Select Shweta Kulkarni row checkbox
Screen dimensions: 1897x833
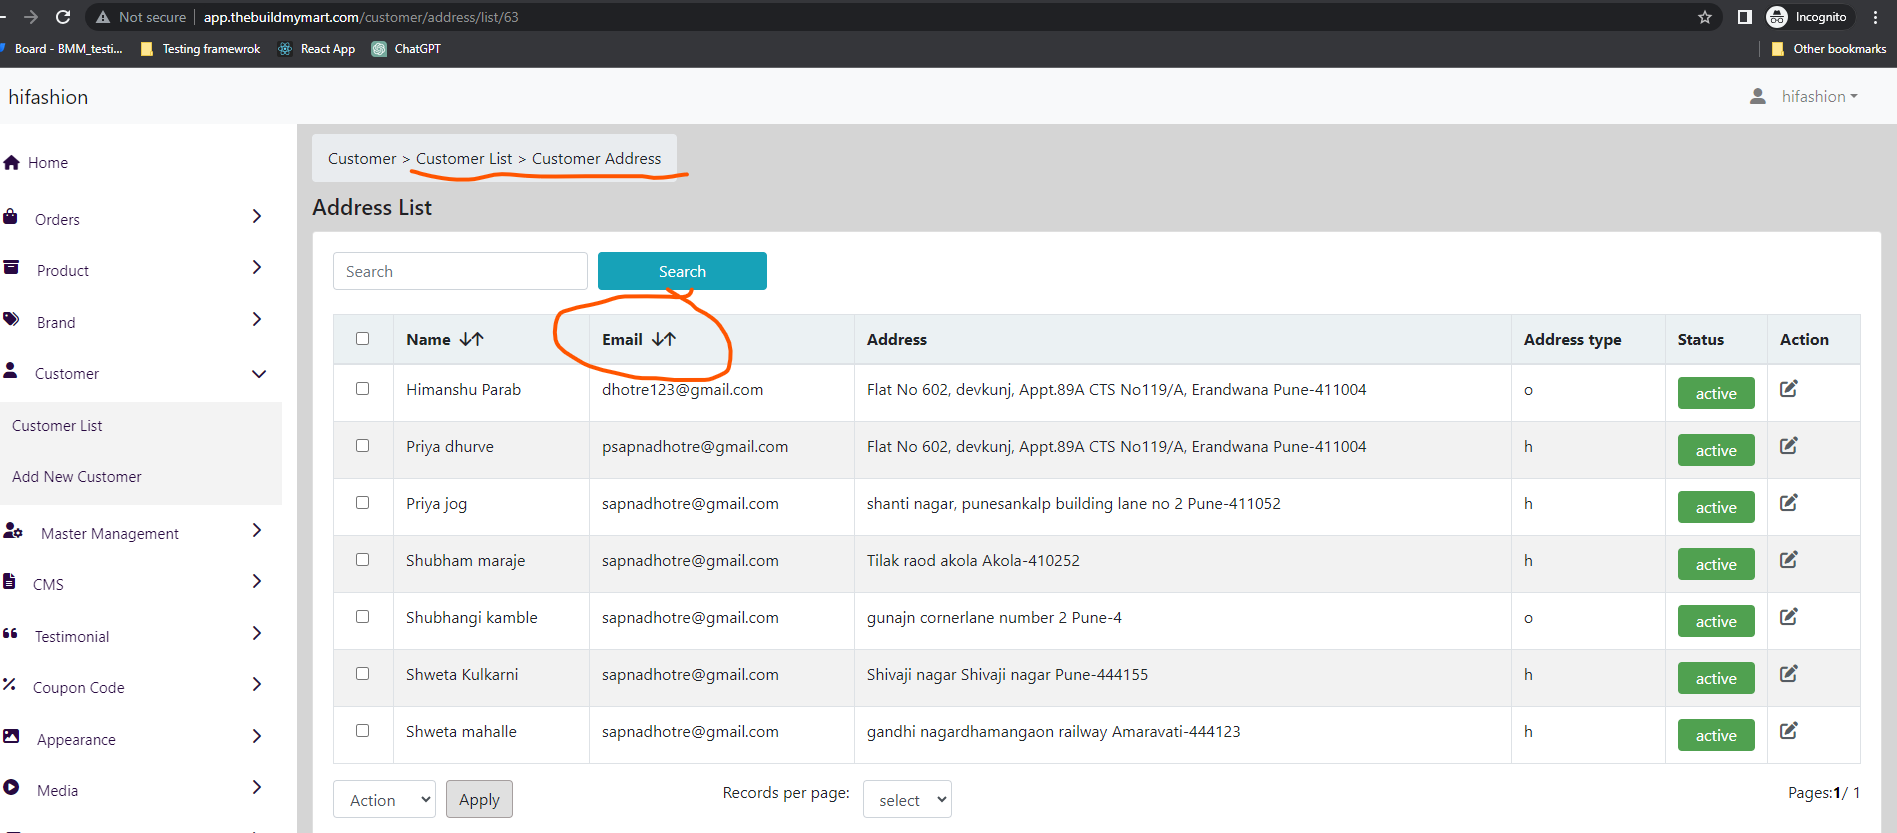coord(362,673)
